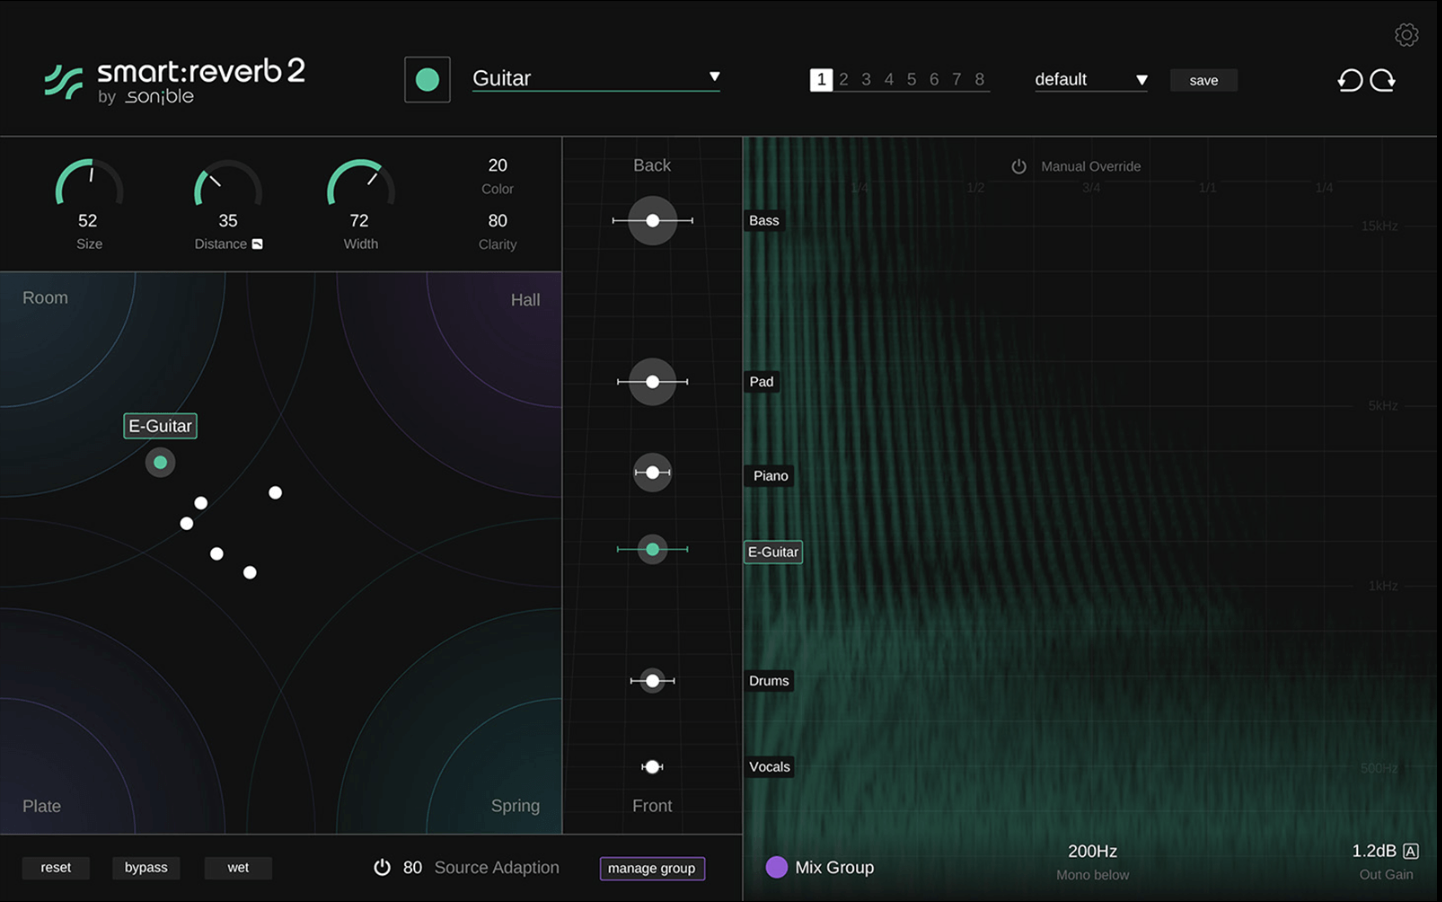Screen dimensions: 1442x902
Task: Open the Guitar profile dropdown
Action: (713, 76)
